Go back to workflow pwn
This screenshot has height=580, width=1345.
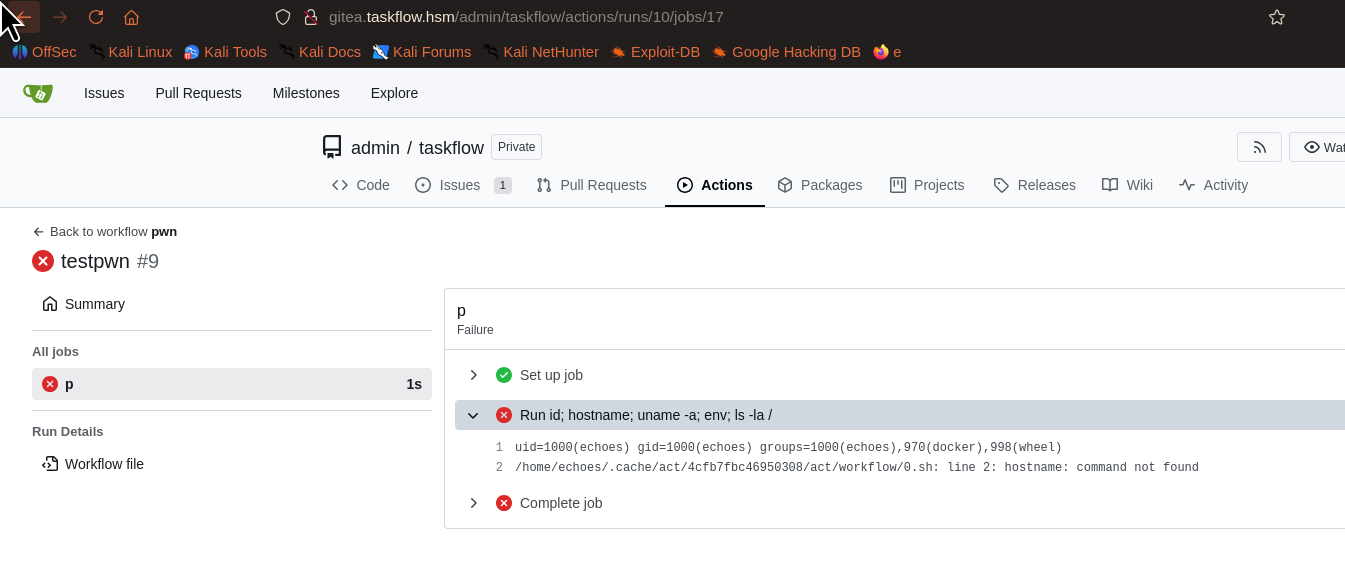[x=105, y=231]
